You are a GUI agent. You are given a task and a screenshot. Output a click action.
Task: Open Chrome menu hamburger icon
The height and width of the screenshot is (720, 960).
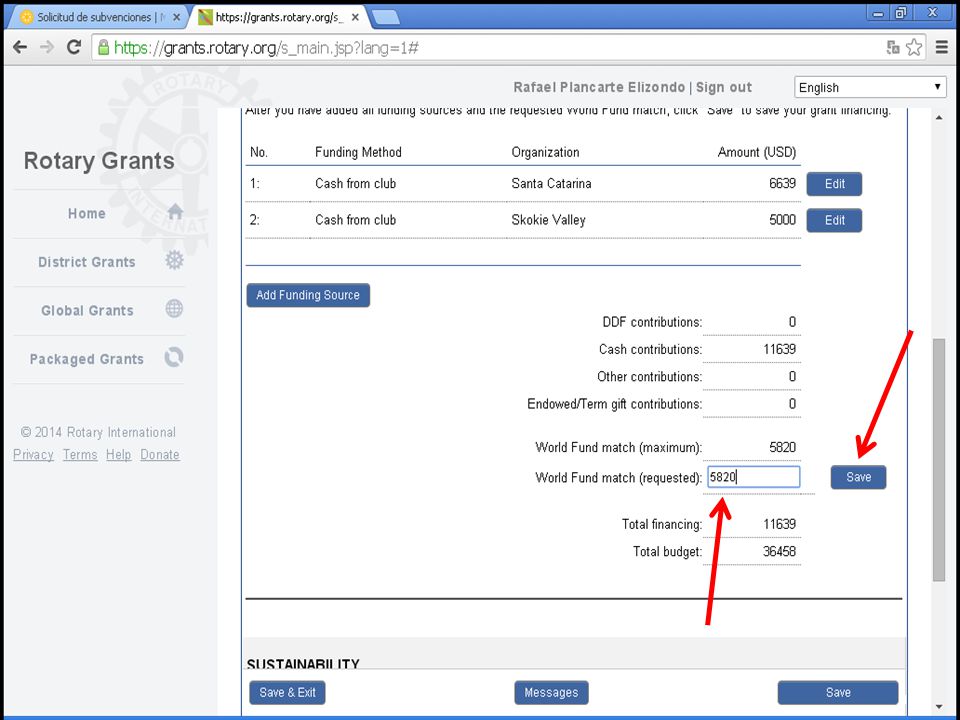click(x=942, y=47)
